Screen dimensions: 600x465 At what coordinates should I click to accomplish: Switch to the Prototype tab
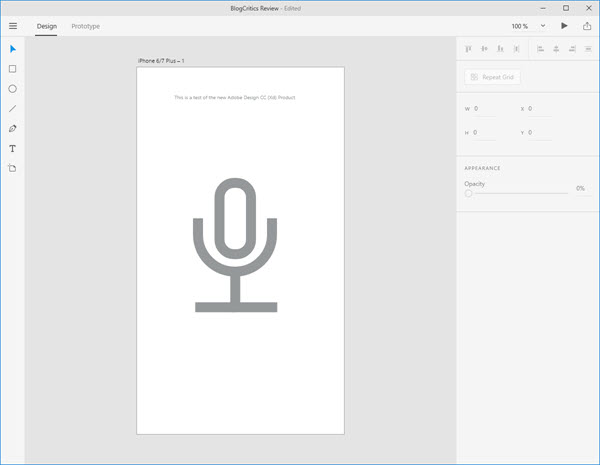point(86,26)
